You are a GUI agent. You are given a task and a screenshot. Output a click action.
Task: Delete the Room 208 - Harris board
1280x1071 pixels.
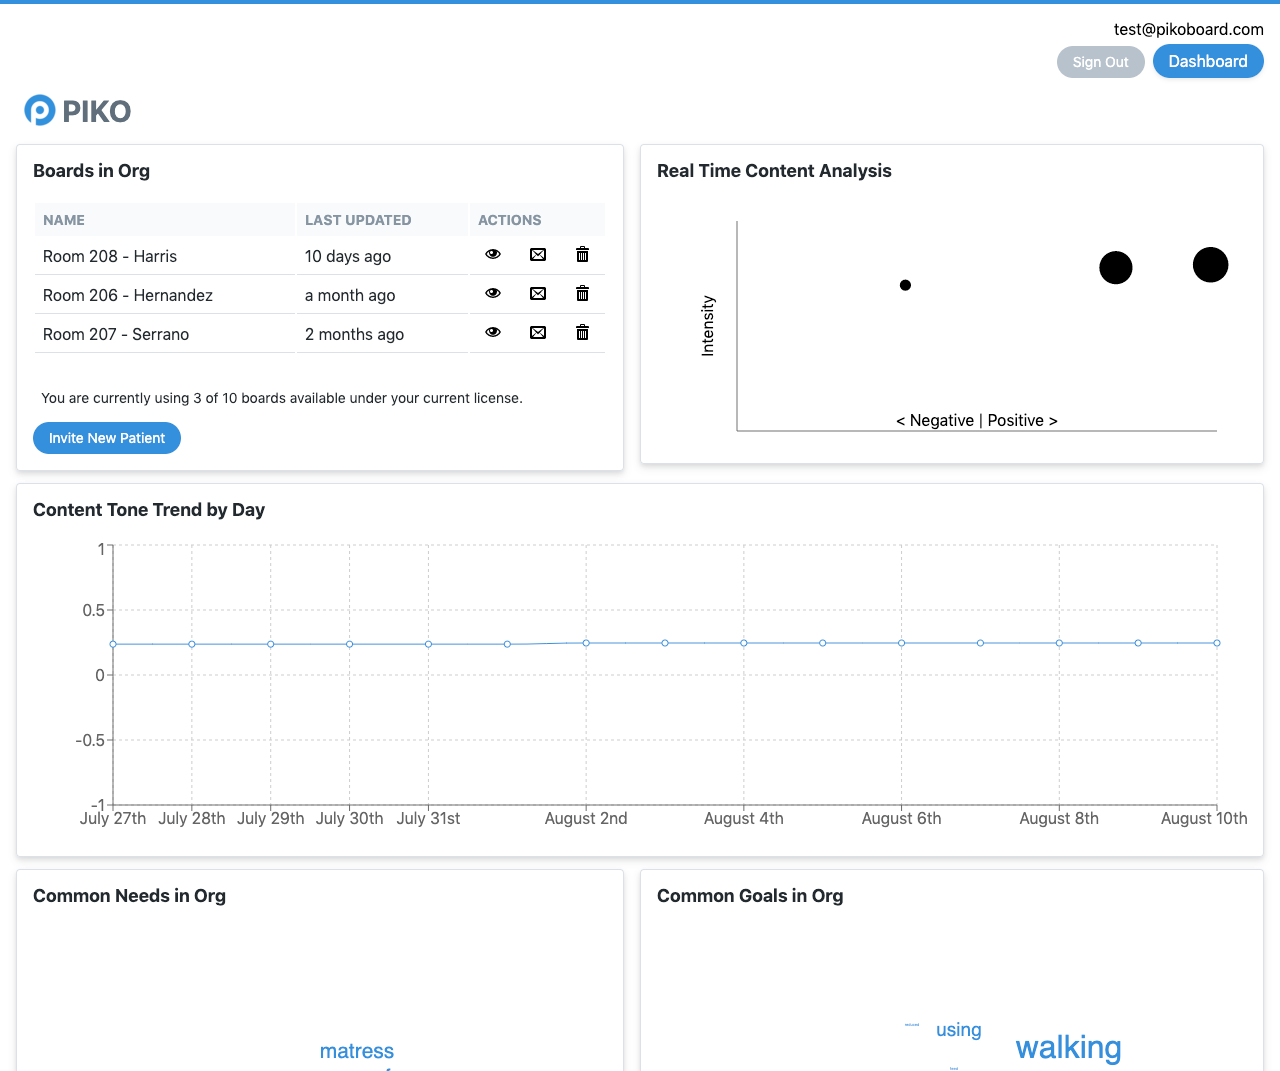(x=582, y=255)
